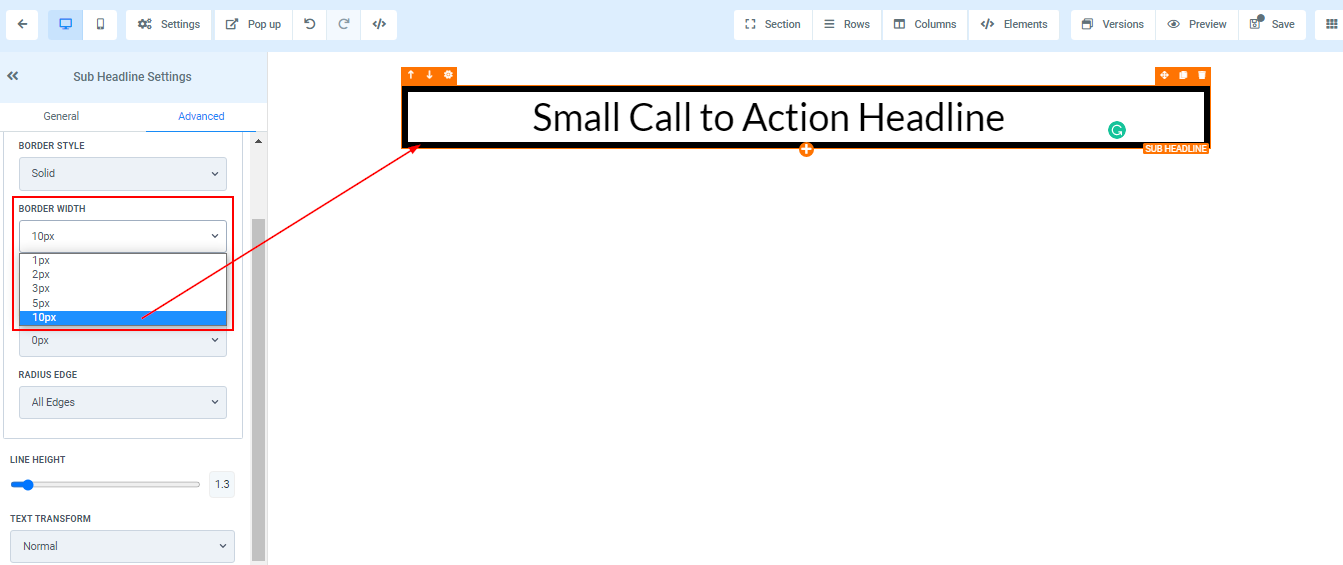Add new element with plus icon

[x=806, y=150]
